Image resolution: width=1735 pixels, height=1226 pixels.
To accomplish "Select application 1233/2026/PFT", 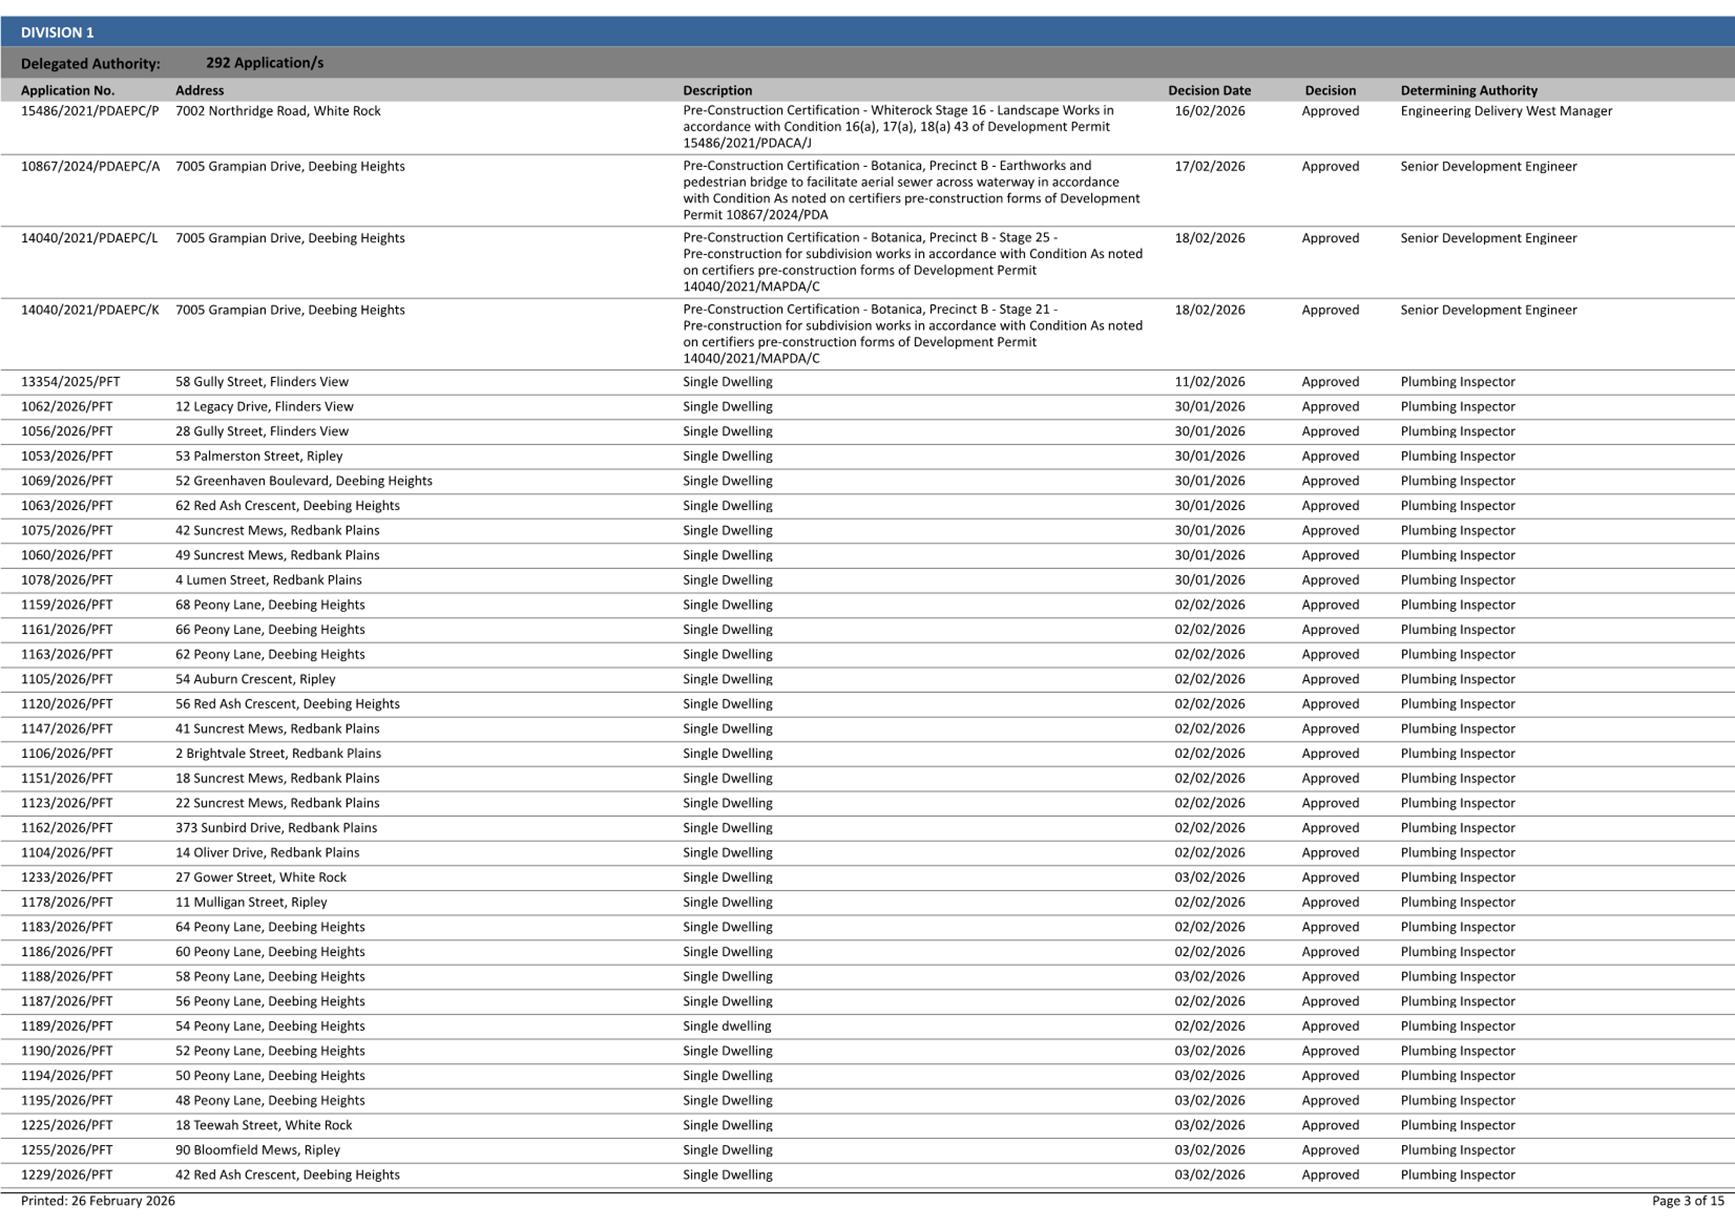I will click(x=67, y=877).
